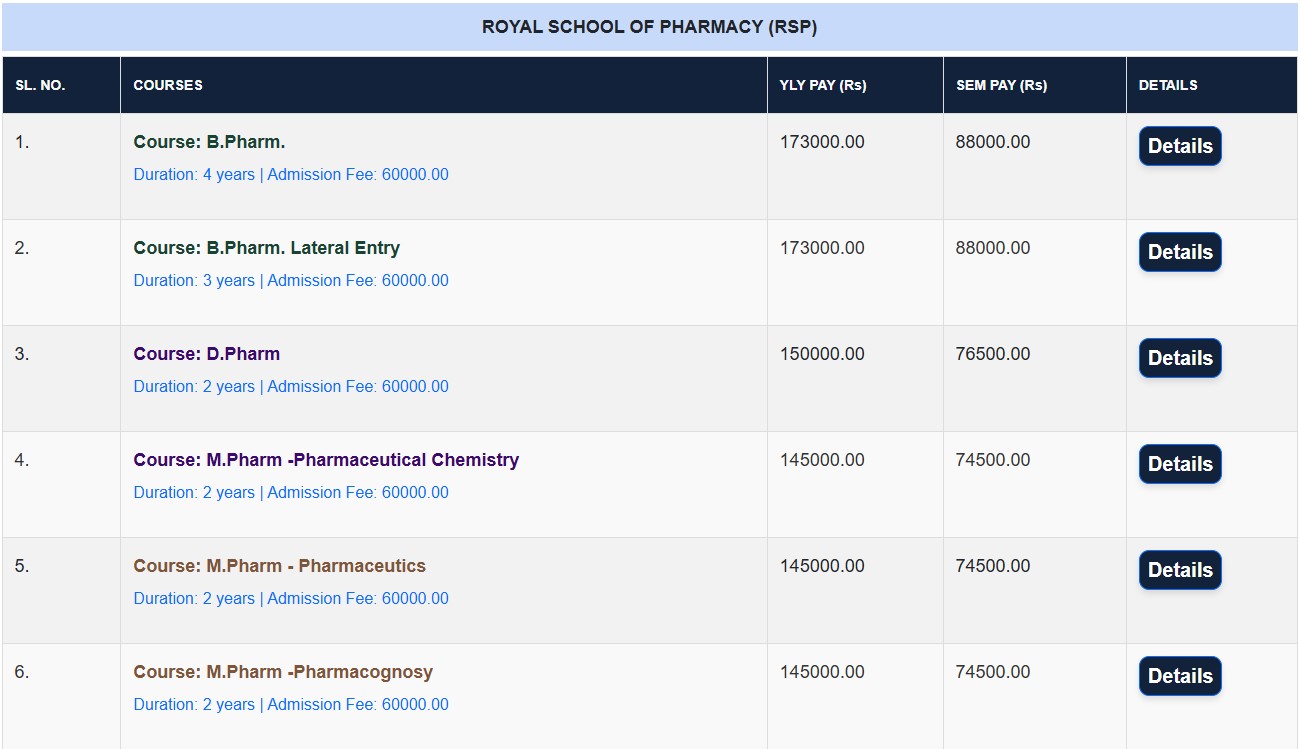Click Details button for B.Pharm. Lateral Entry
This screenshot has width=1300, height=749.
1180,252
